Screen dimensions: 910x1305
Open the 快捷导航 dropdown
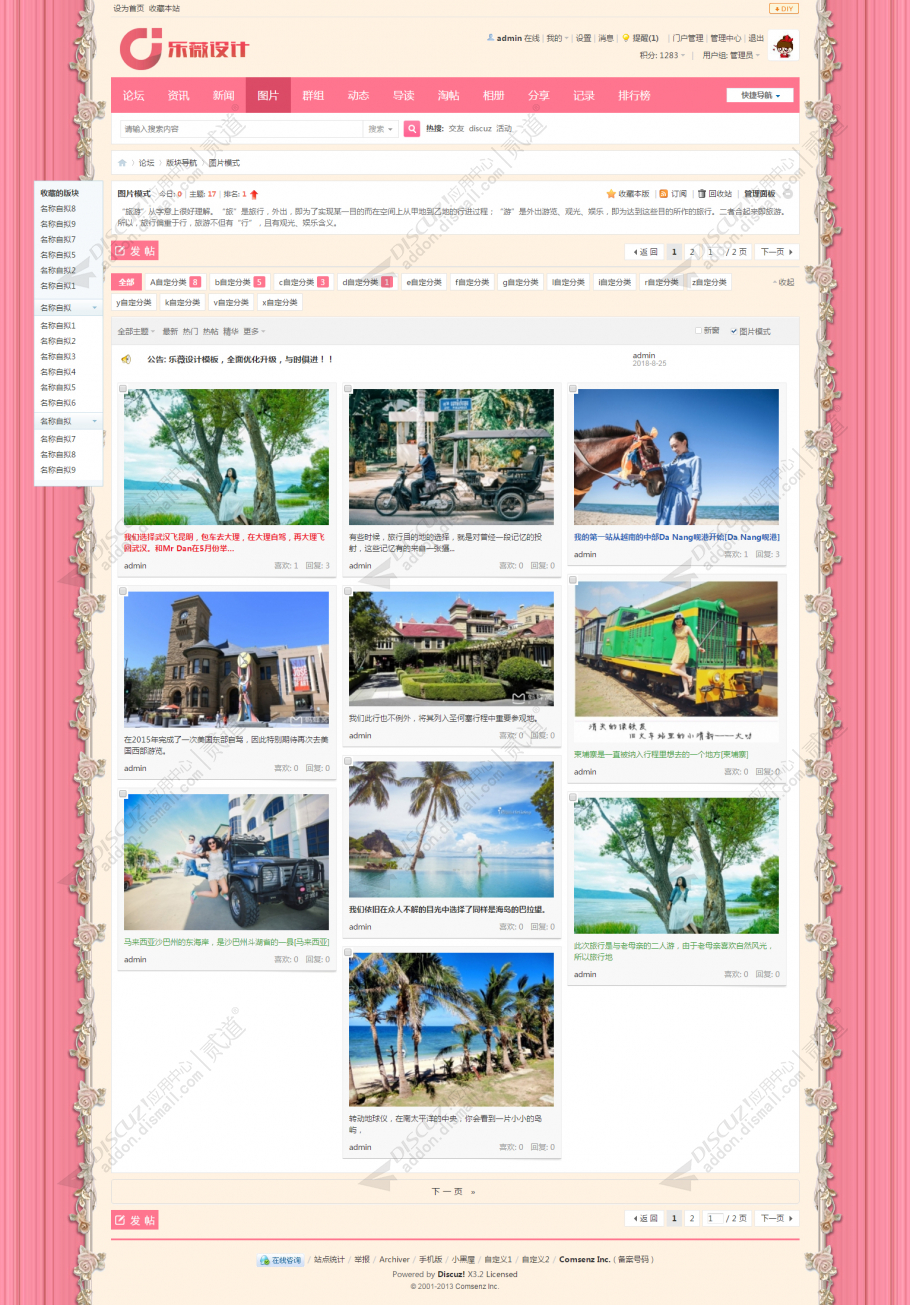pyautogui.click(x=761, y=95)
